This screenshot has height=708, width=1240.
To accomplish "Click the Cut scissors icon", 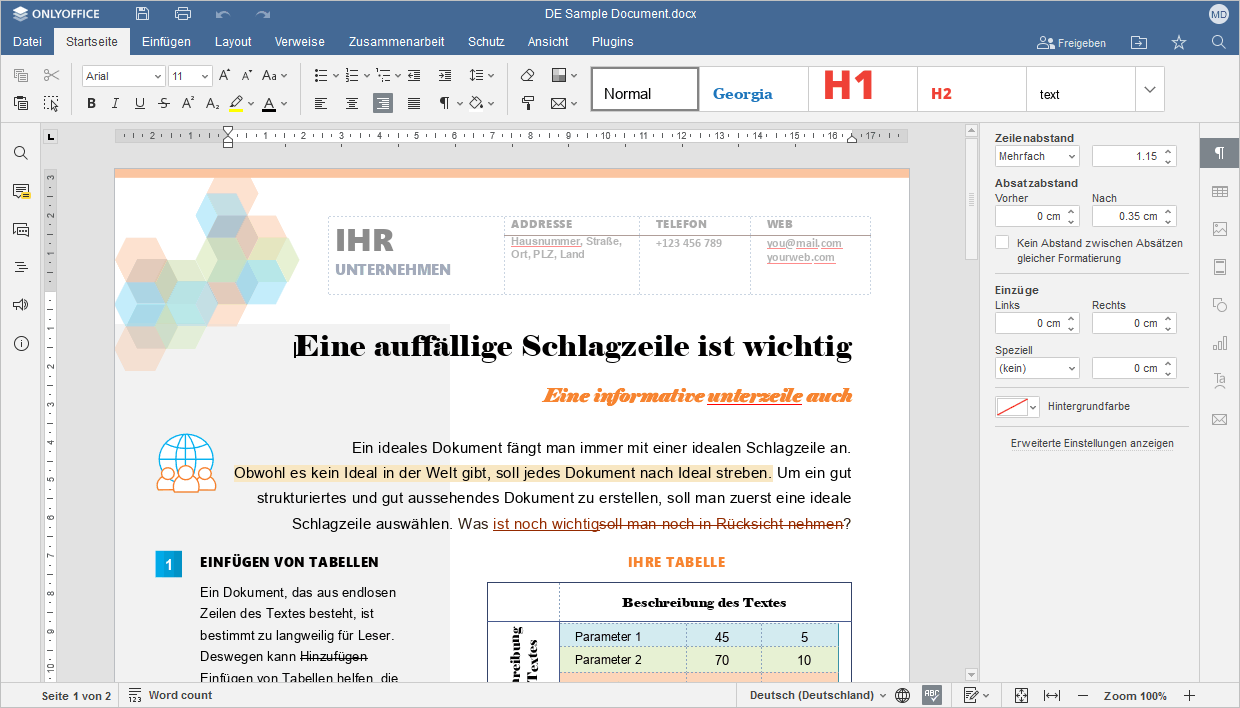I will [x=52, y=75].
